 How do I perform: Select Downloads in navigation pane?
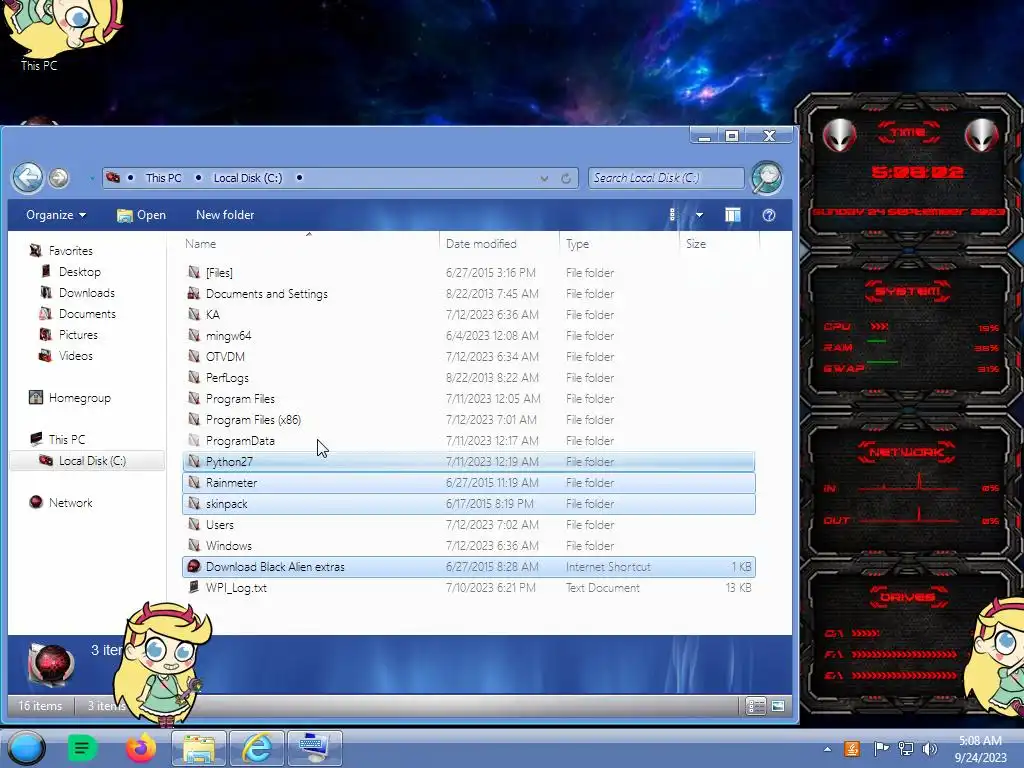(86, 293)
